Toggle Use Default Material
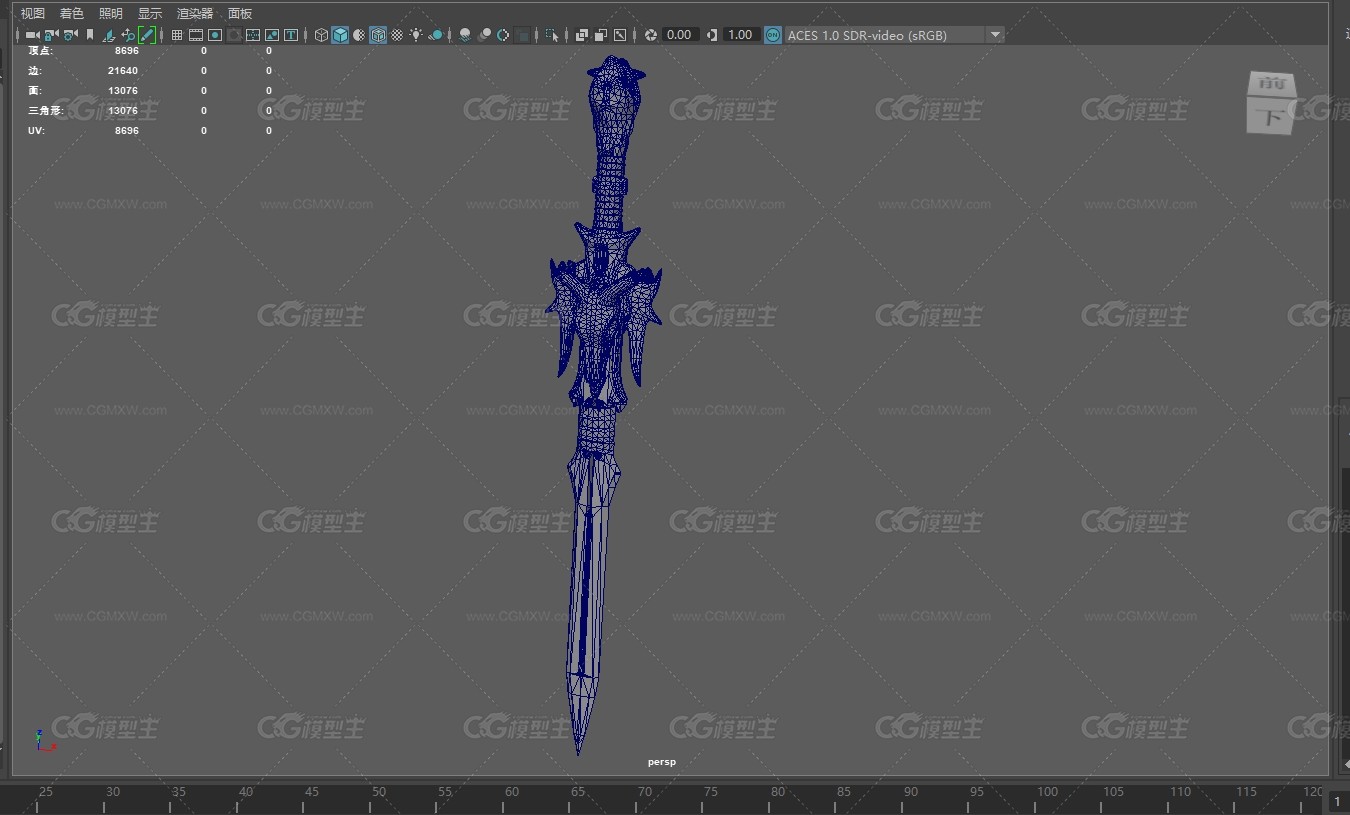Screen dimensions: 1350x815 (359, 35)
